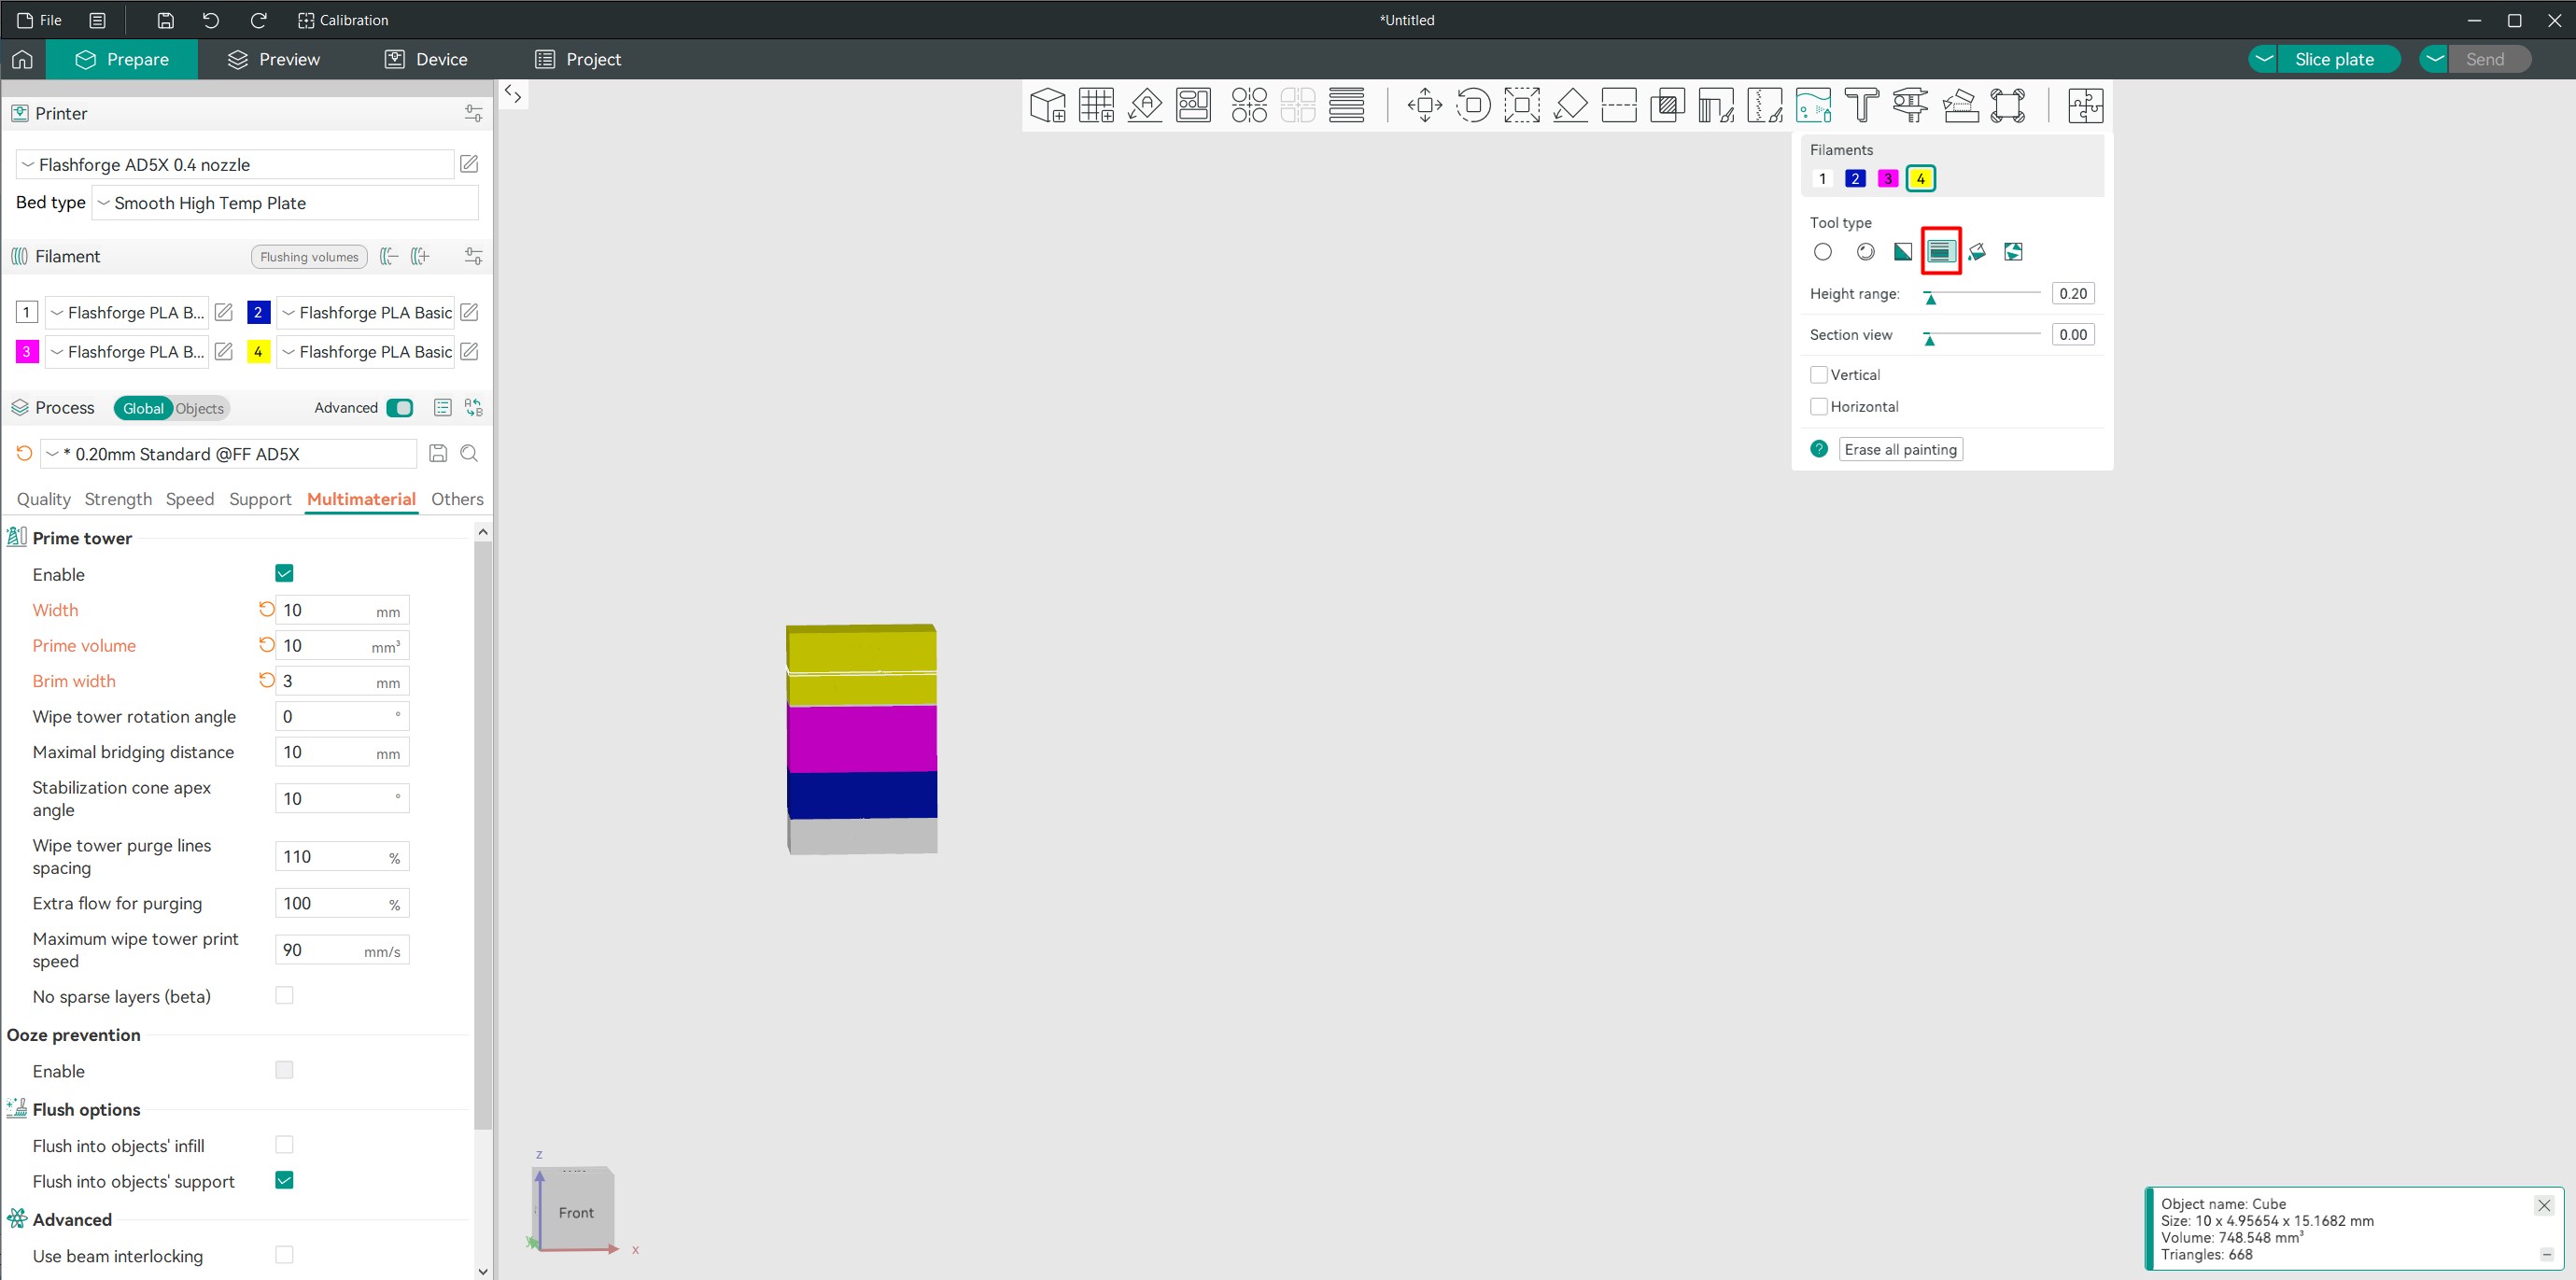The width and height of the screenshot is (2576, 1280).
Task: Expand the Bed type dropdown
Action: 285,203
